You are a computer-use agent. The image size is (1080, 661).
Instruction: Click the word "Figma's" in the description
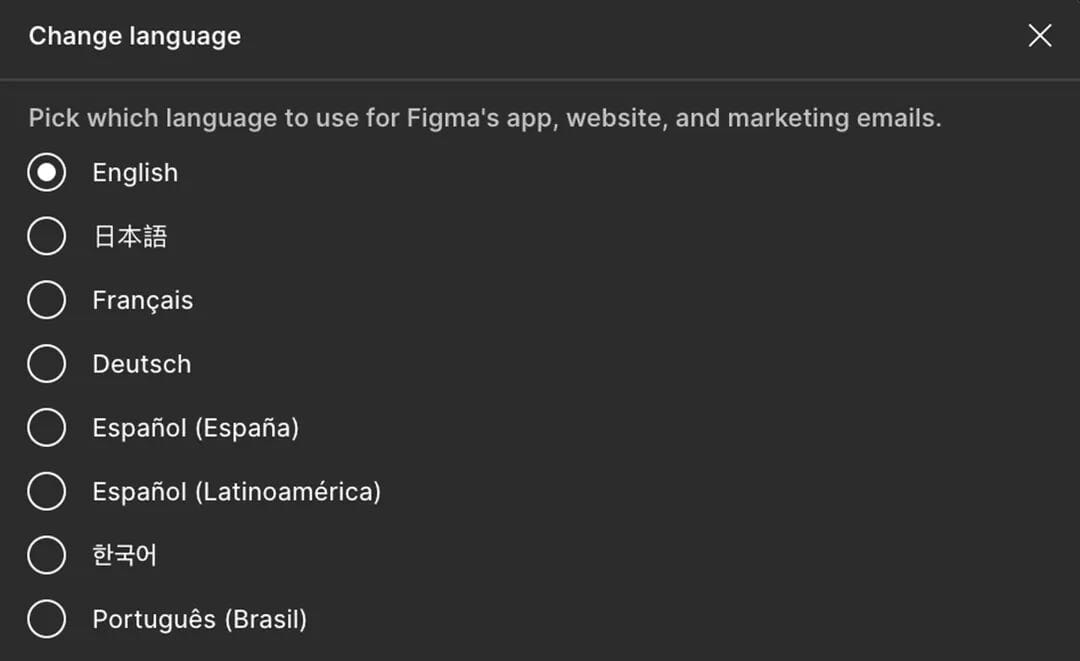pos(445,118)
